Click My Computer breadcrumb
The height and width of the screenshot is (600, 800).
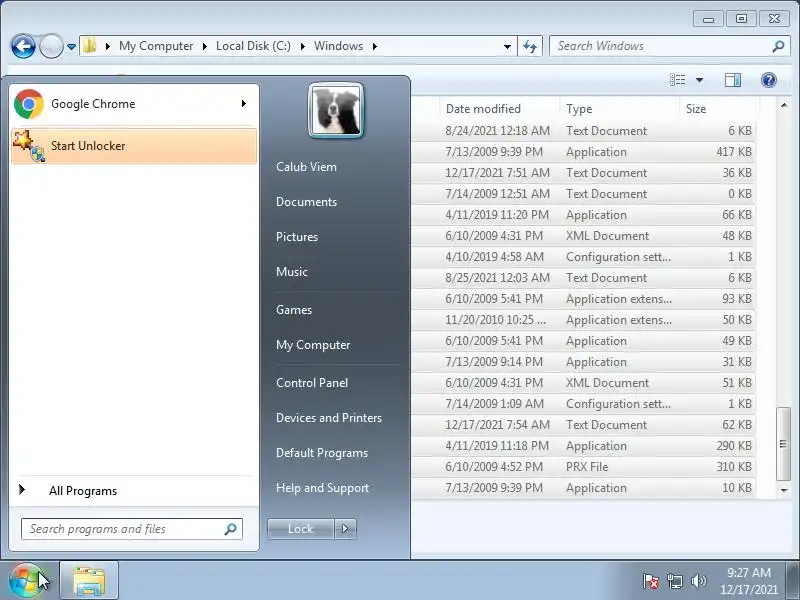[156, 46]
